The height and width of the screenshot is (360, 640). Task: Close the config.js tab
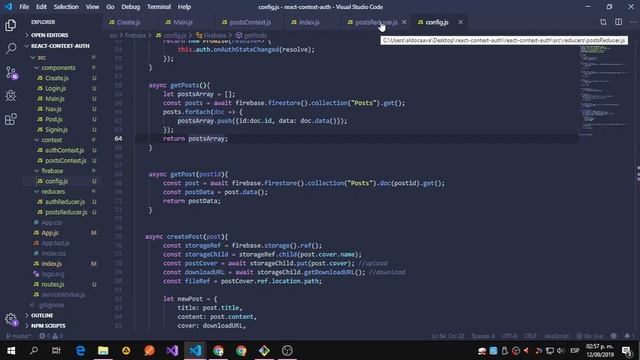[460, 22]
